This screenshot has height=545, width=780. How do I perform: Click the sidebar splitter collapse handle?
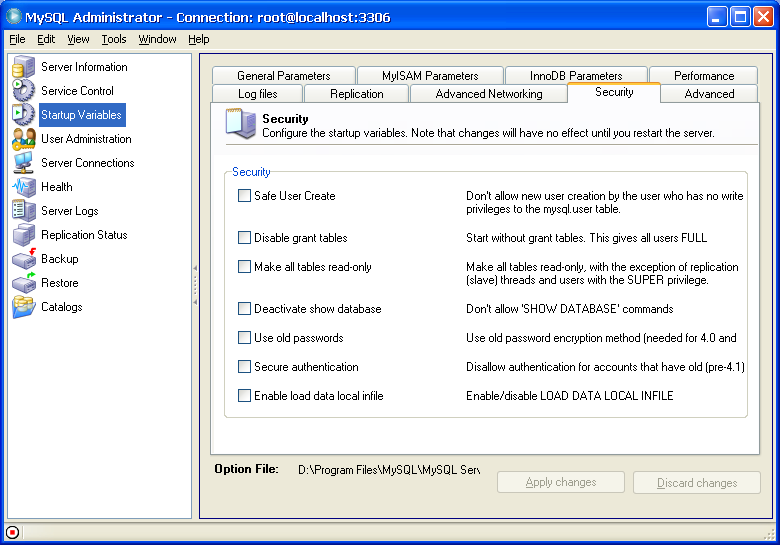click(x=195, y=285)
